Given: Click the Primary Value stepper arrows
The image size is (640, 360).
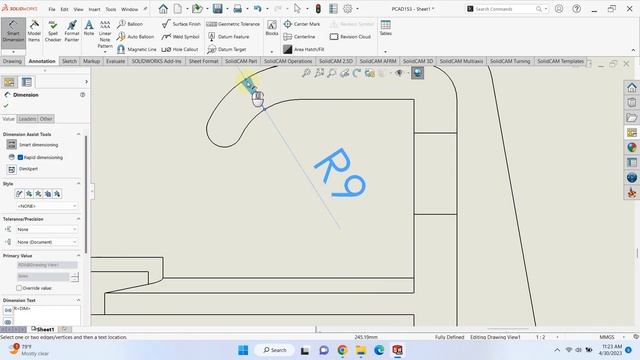Looking at the screenshot, I should click(x=74, y=278).
